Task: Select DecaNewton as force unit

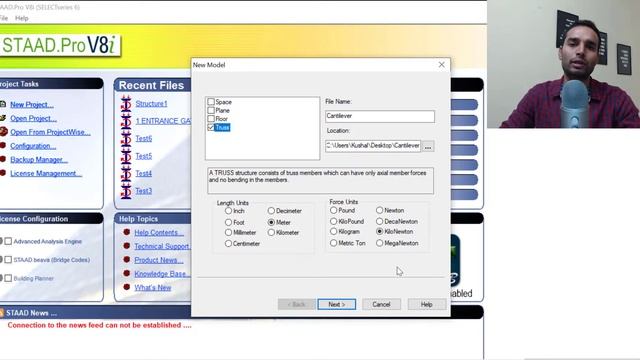Action: (379, 221)
